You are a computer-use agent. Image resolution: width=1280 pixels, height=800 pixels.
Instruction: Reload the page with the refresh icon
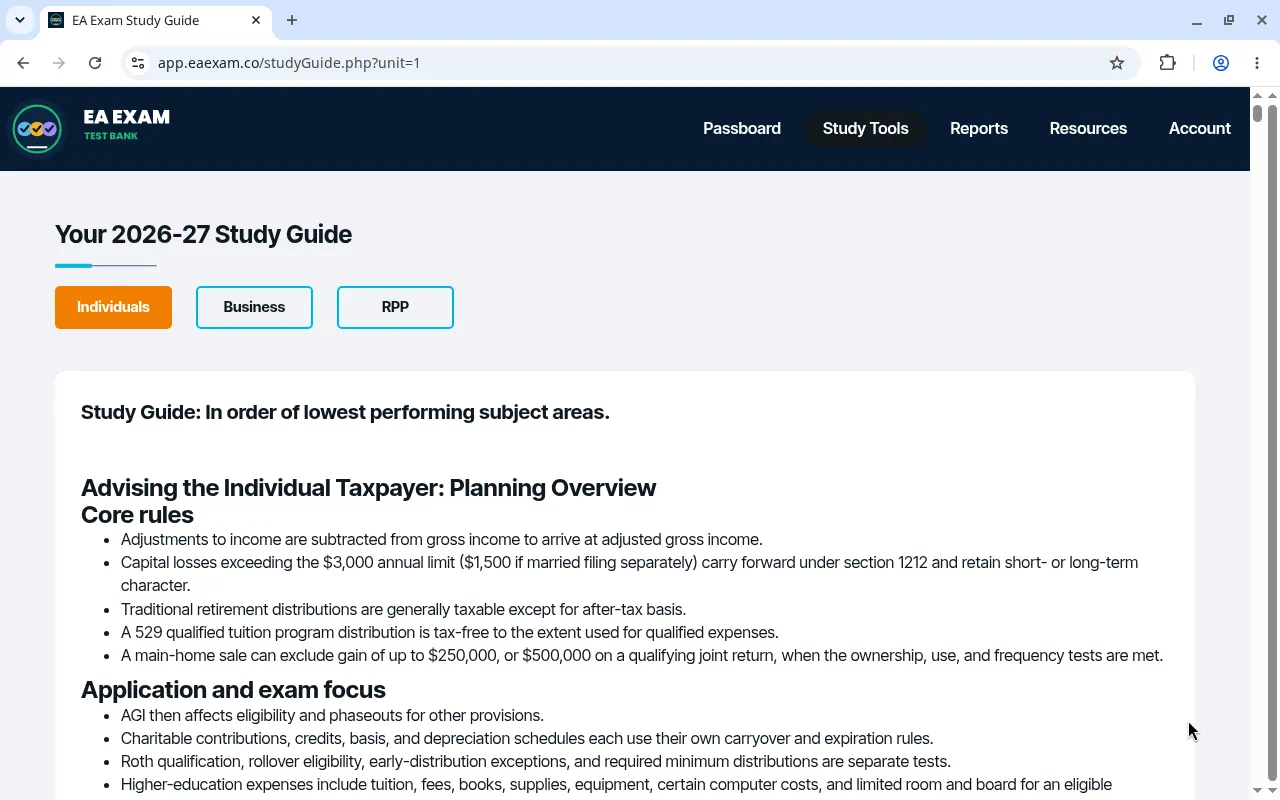point(95,63)
